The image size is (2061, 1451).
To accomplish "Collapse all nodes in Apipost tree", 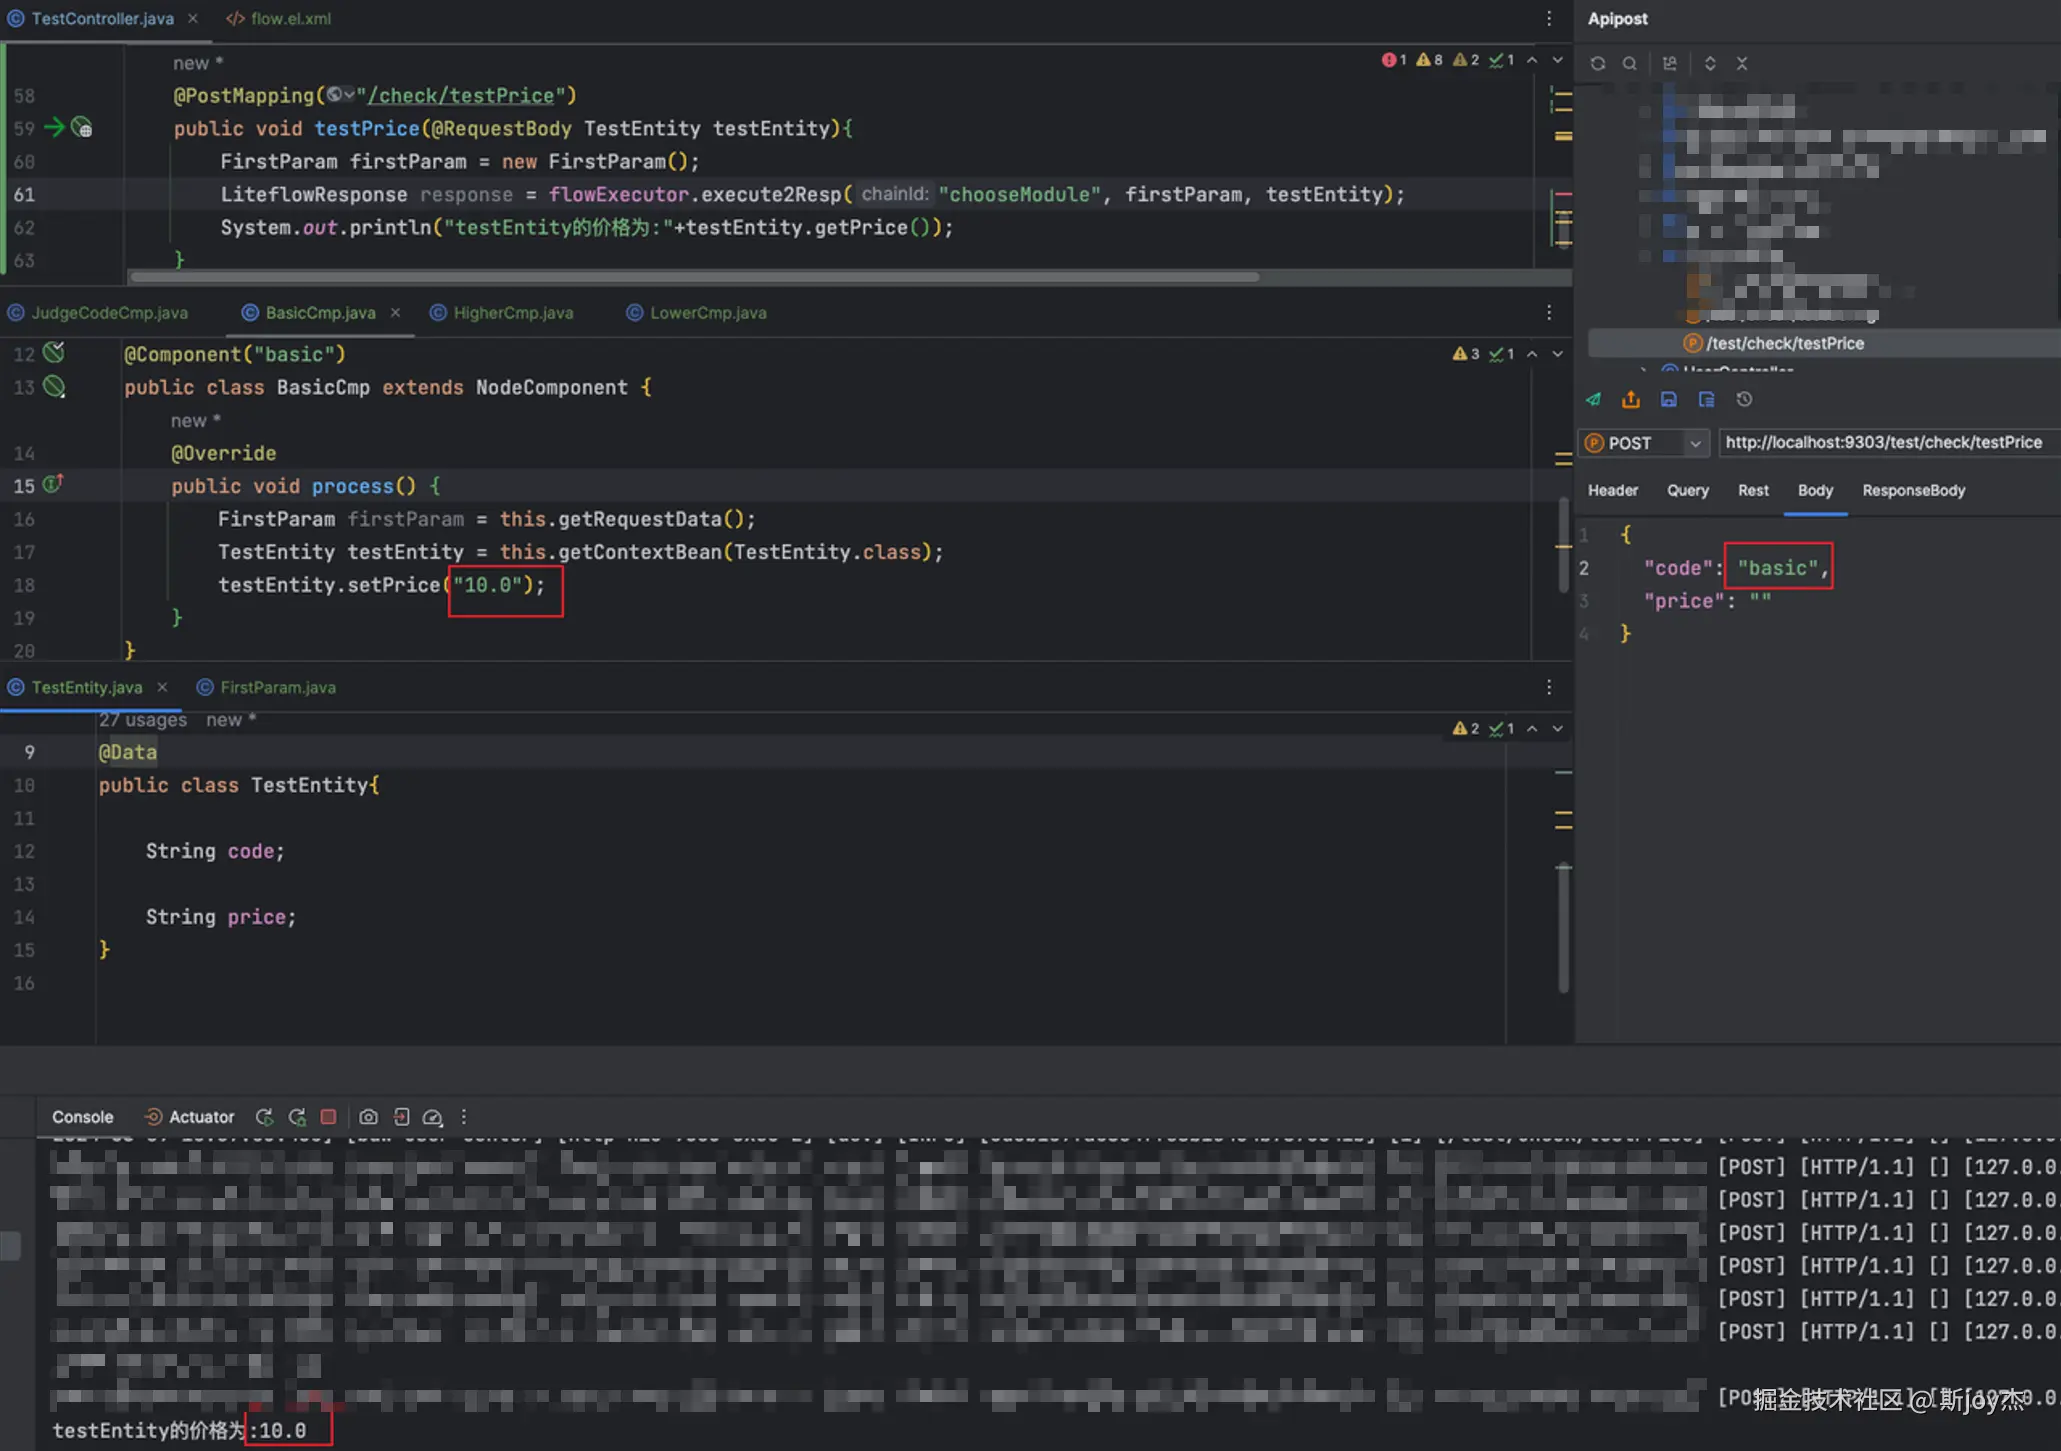I will tap(1742, 63).
